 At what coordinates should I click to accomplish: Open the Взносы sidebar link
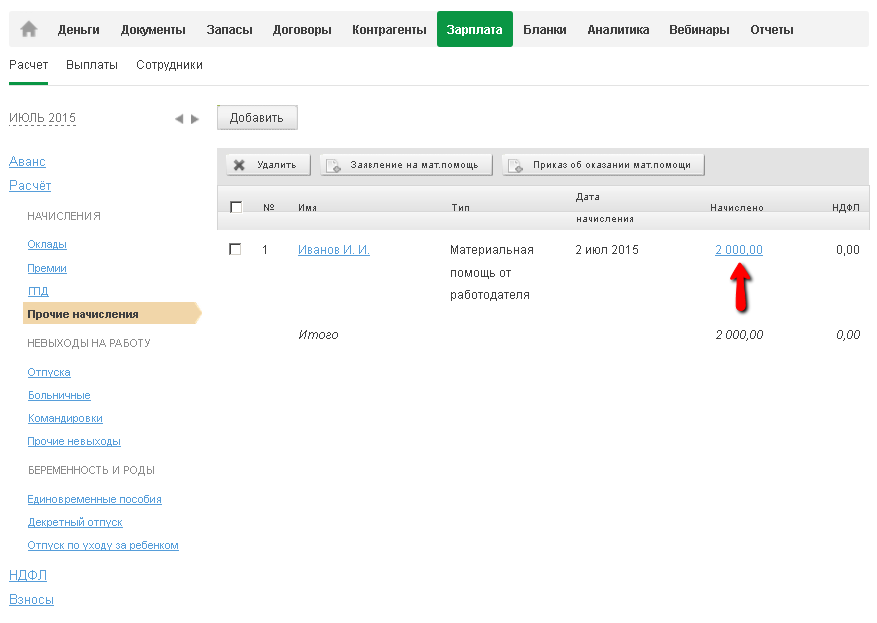point(31,600)
